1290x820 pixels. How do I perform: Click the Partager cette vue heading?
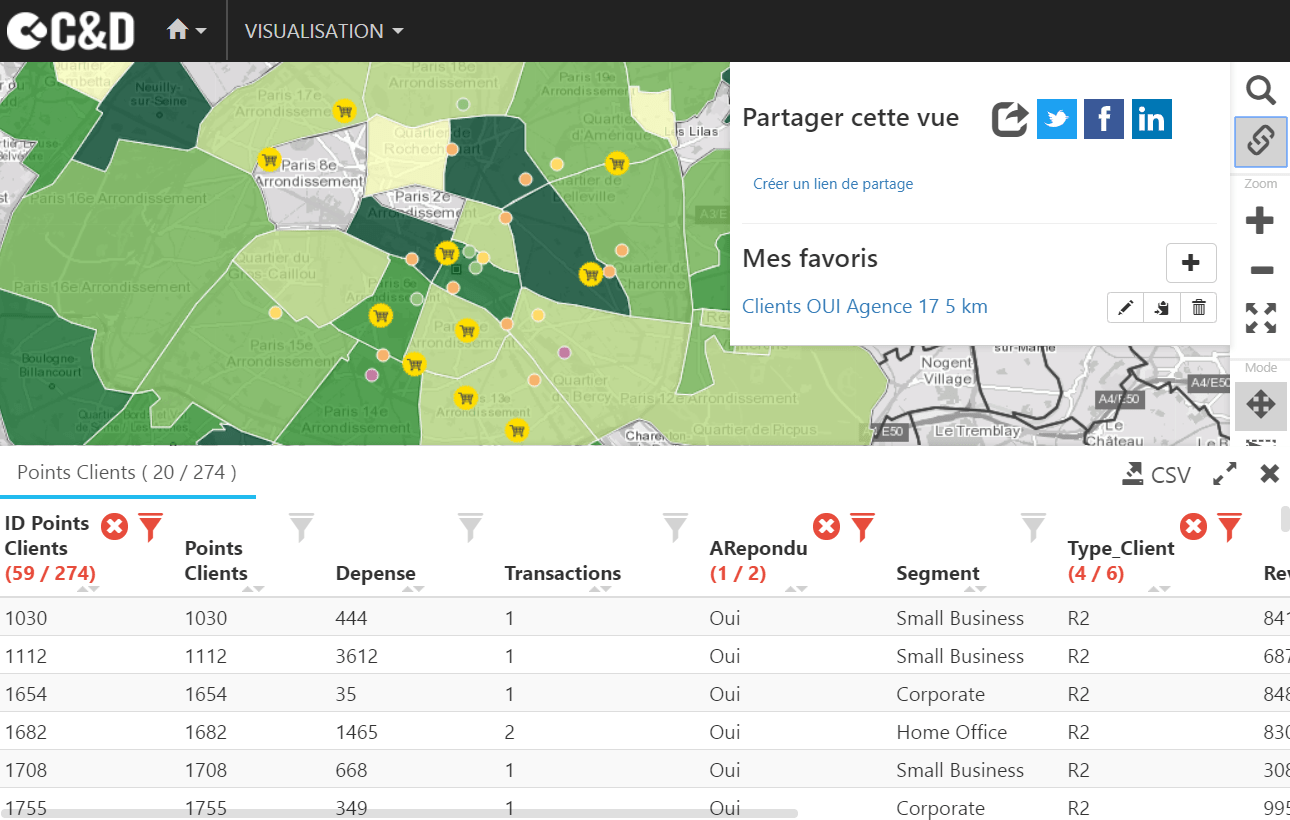tap(850, 118)
